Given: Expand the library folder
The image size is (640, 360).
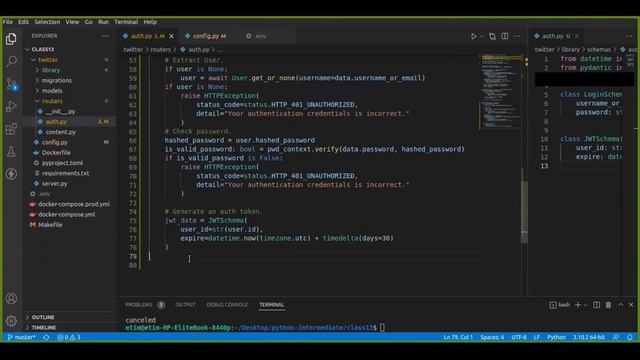Looking at the screenshot, I should coord(69,70).
